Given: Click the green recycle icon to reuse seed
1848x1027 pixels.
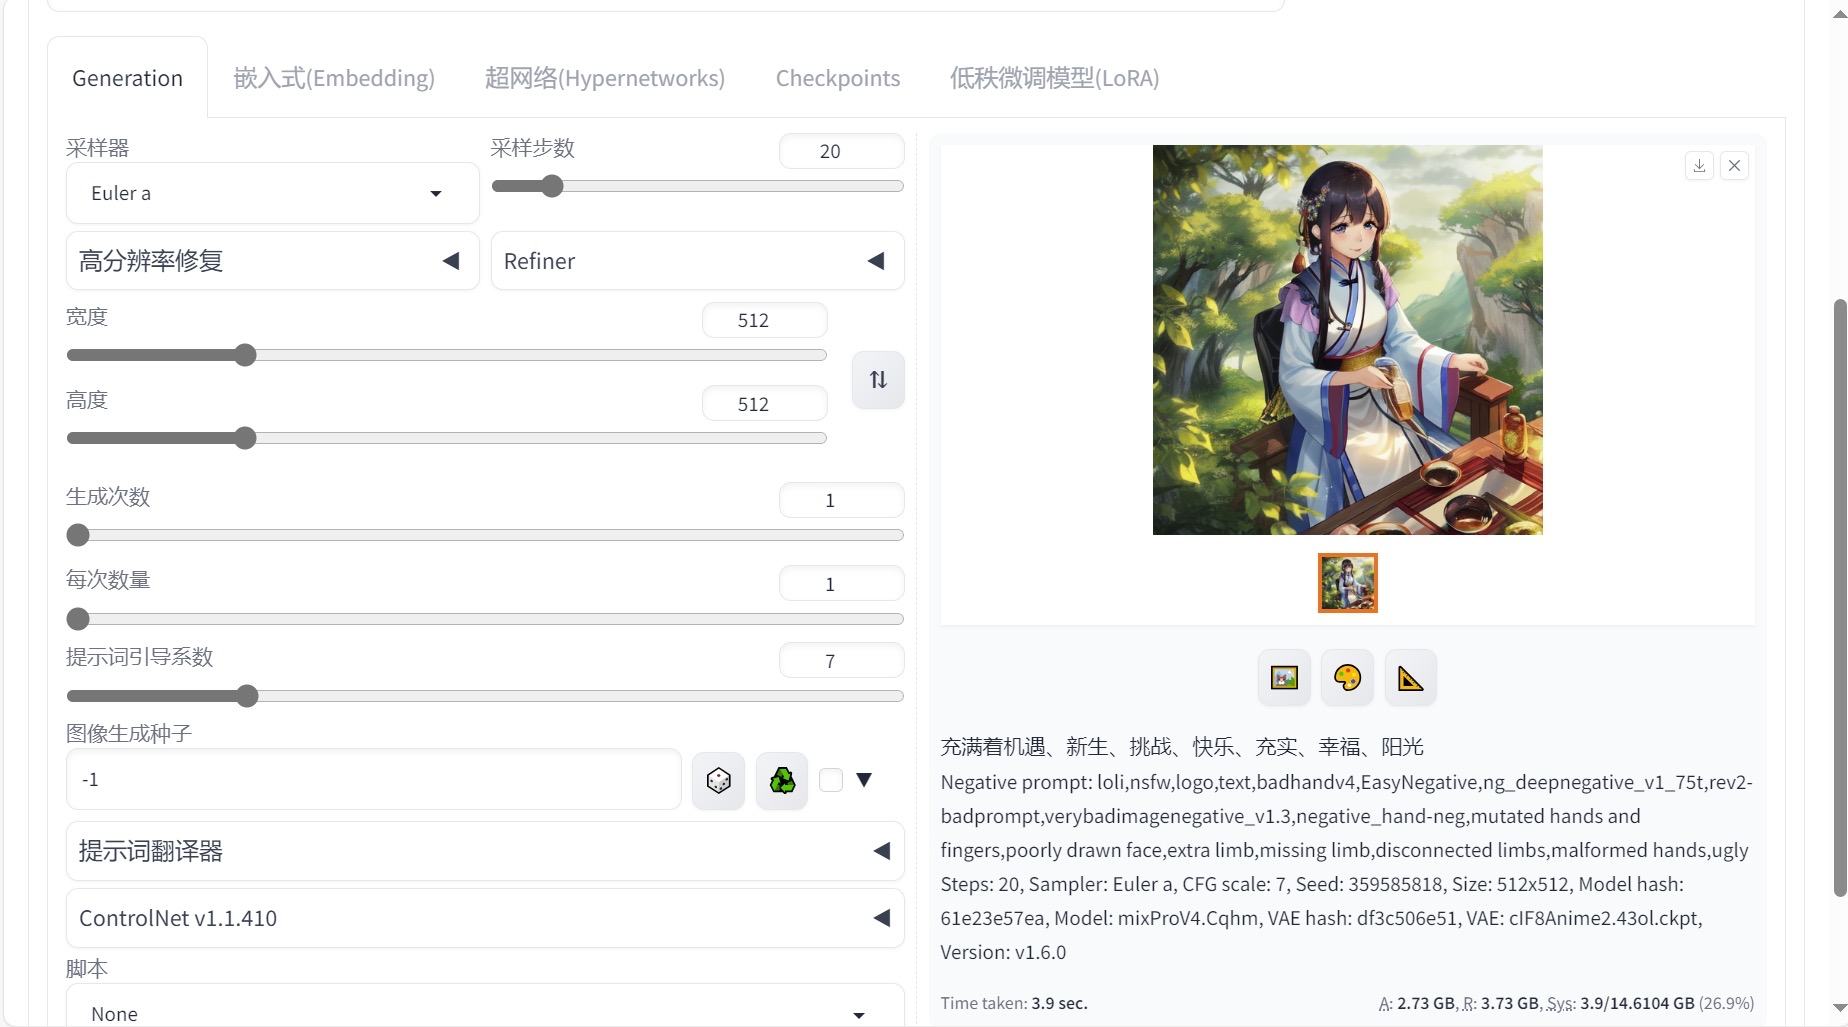Looking at the screenshot, I should [x=782, y=780].
